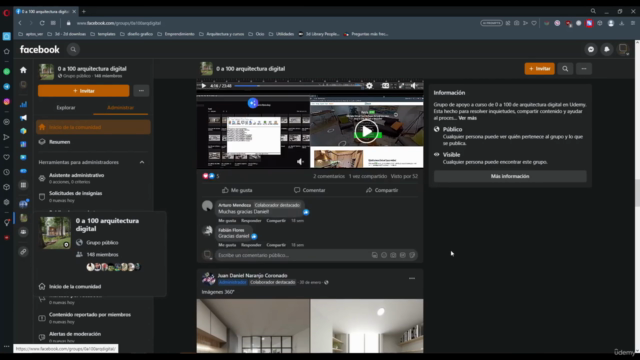Viewport: 640px width, 360px height.
Task: Click member avatars in the popup card
Action: pyautogui.click(x=113, y=267)
